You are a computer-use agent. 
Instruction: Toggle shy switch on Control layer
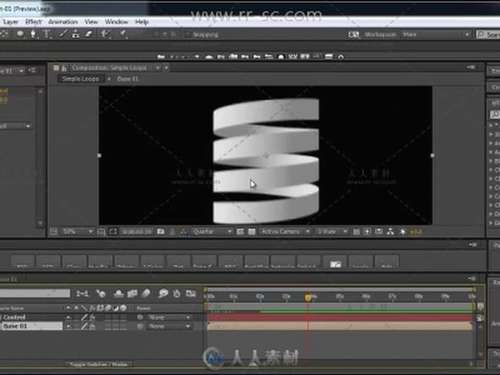point(68,317)
